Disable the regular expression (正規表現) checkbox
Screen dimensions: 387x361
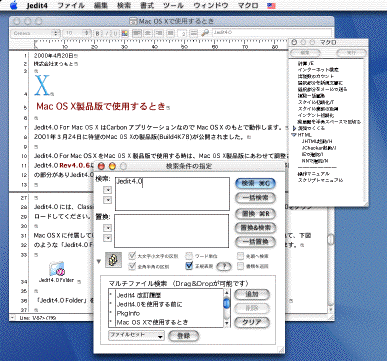[x=189, y=266]
